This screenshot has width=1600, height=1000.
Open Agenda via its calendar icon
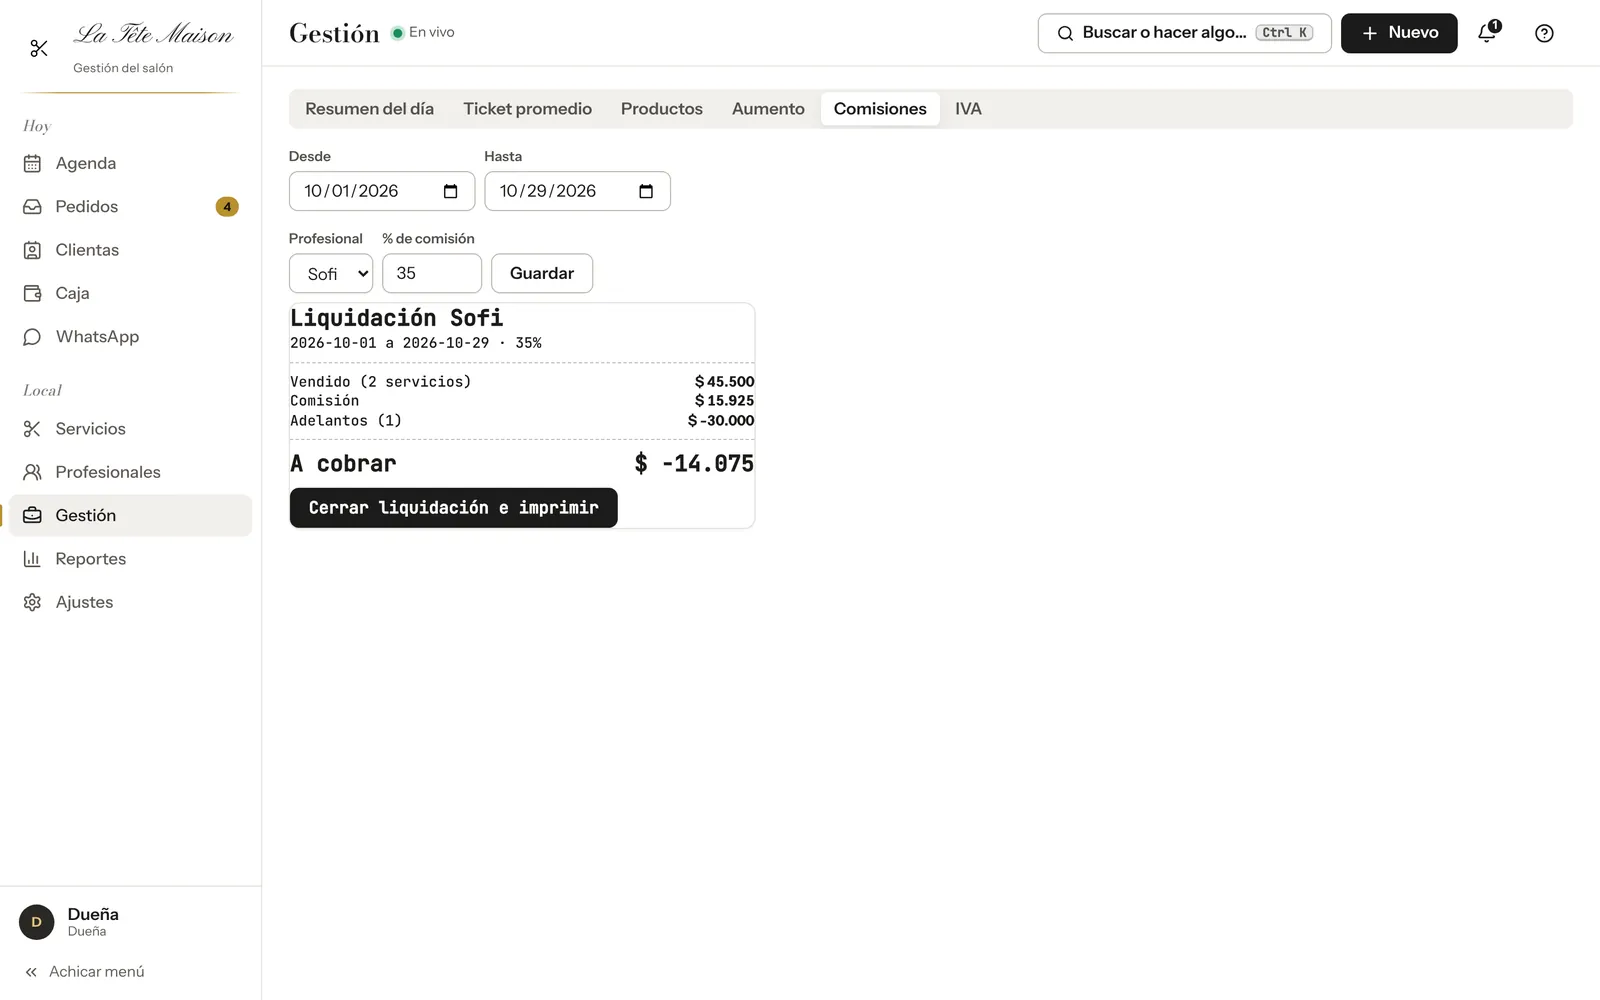point(32,163)
